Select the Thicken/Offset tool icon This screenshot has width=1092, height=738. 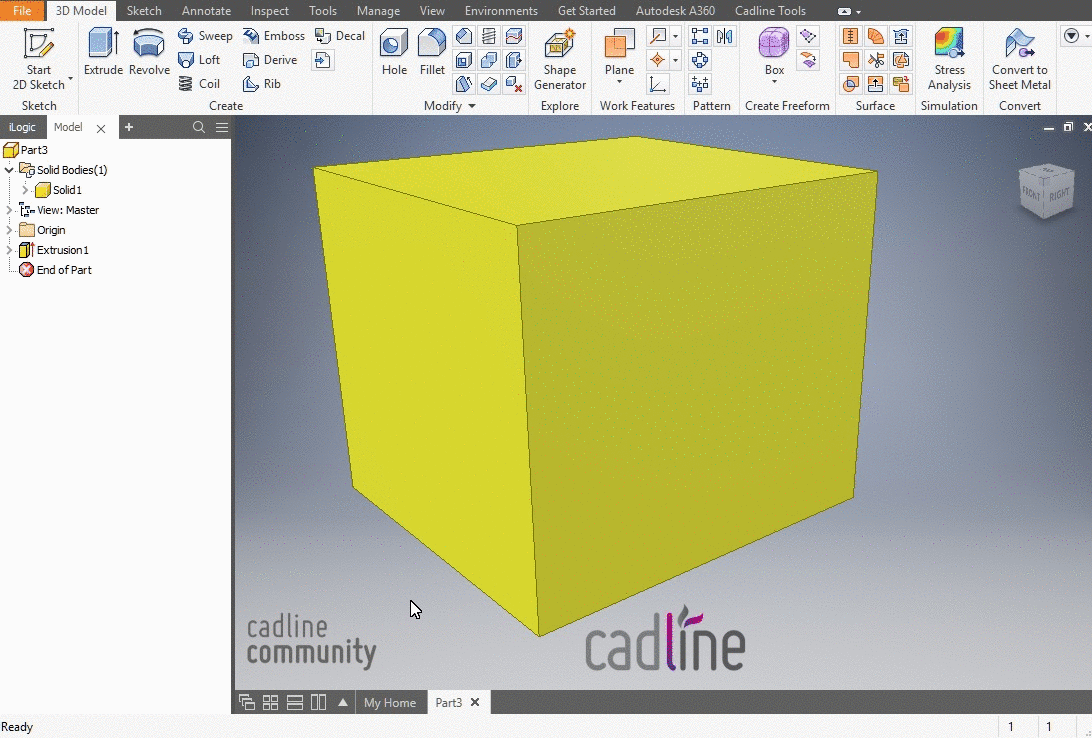click(x=489, y=84)
